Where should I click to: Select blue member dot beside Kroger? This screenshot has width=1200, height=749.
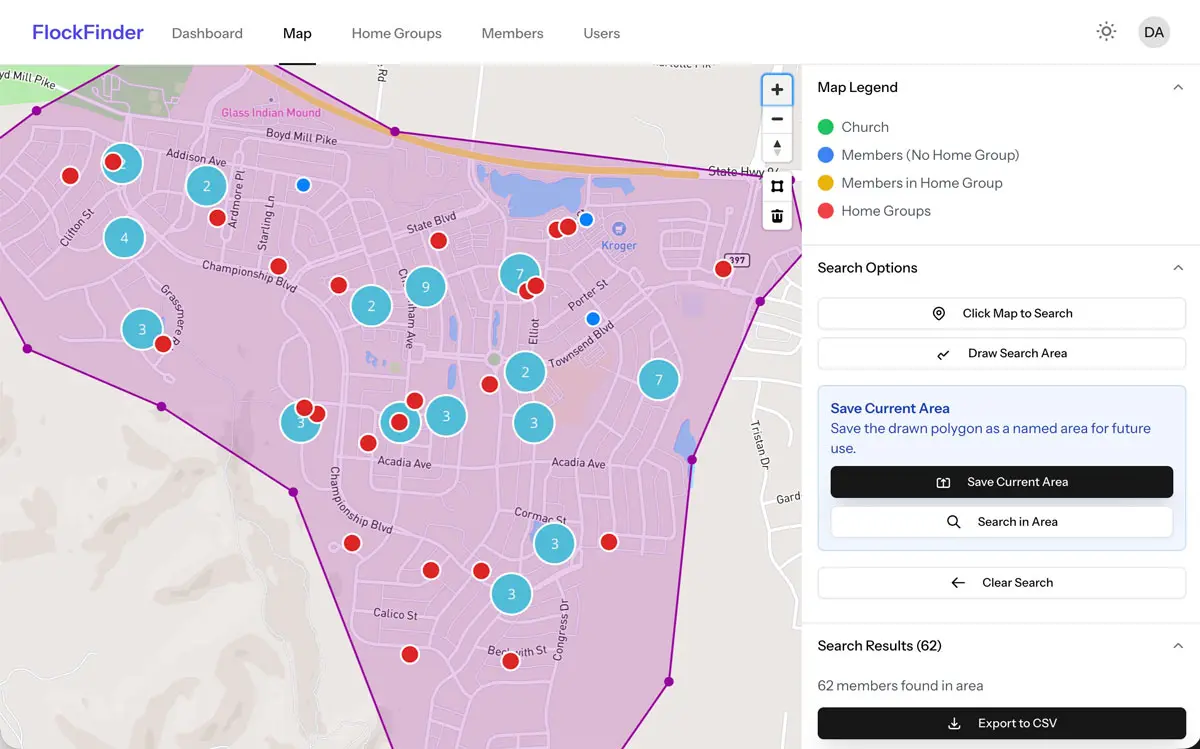coord(586,219)
